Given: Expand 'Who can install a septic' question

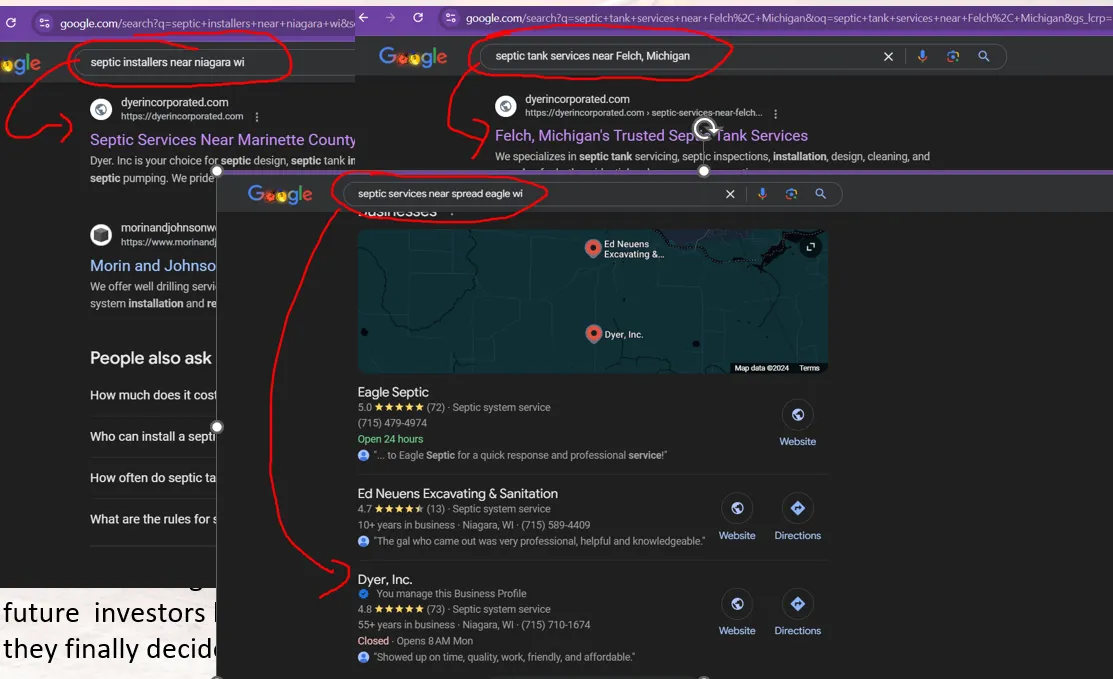Looking at the screenshot, I should [x=153, y=436].
